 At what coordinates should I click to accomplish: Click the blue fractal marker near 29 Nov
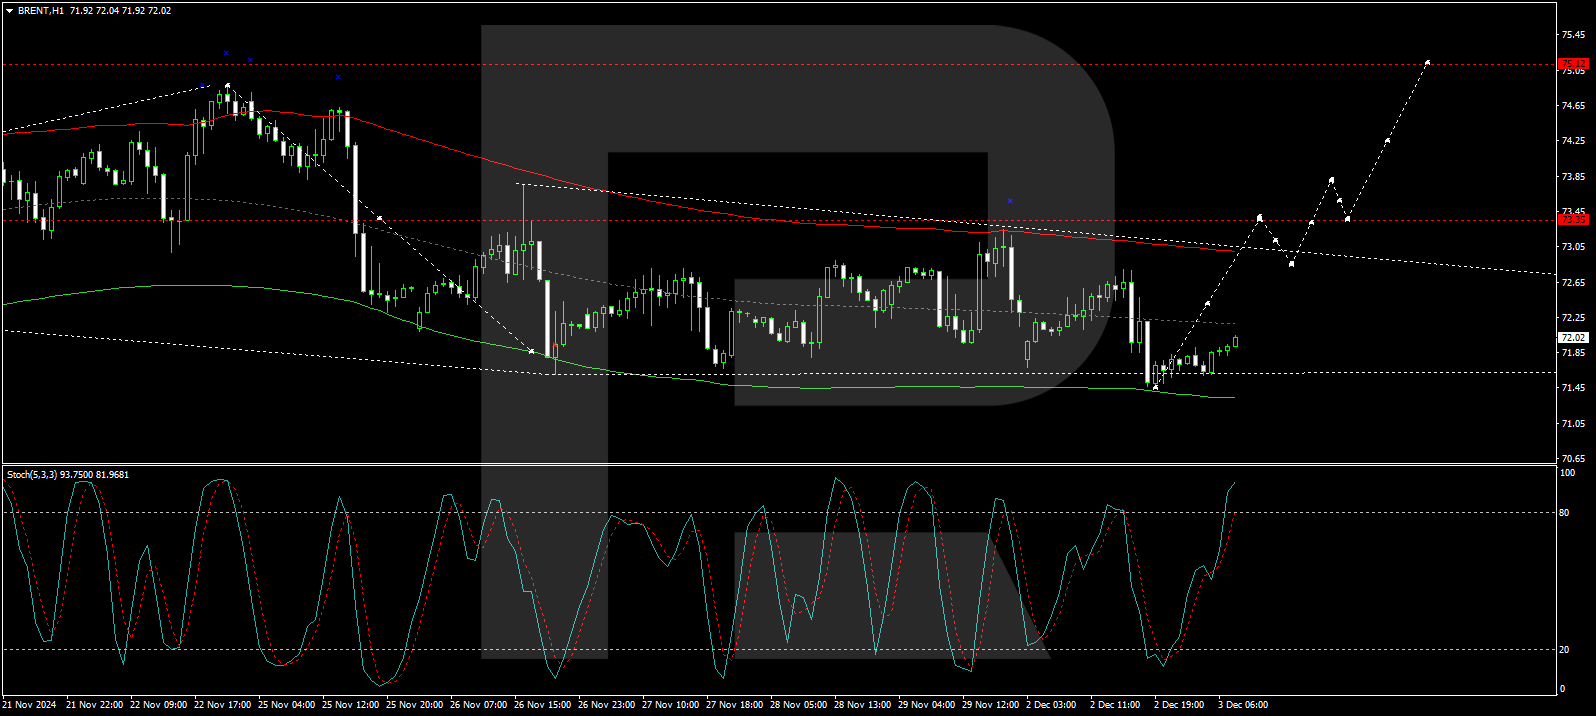1011,201
